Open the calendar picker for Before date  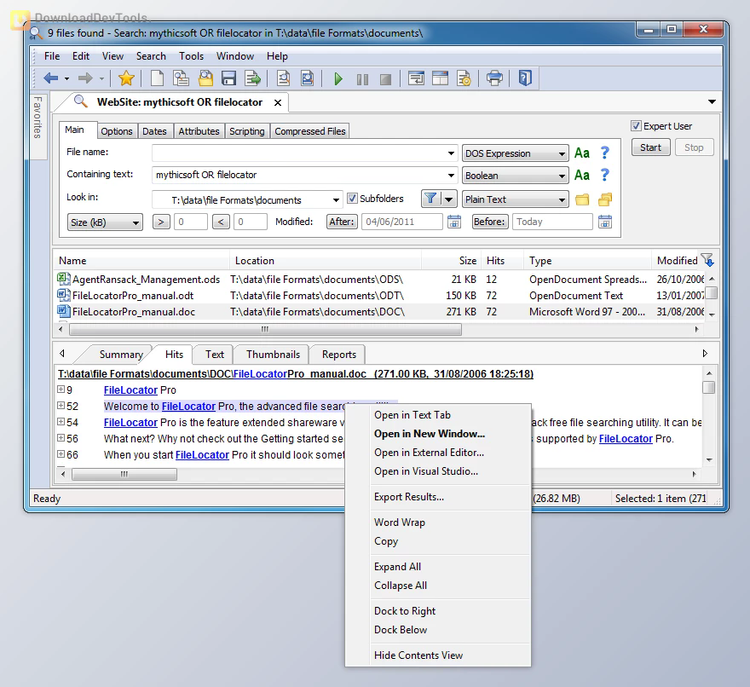[605, 222]
